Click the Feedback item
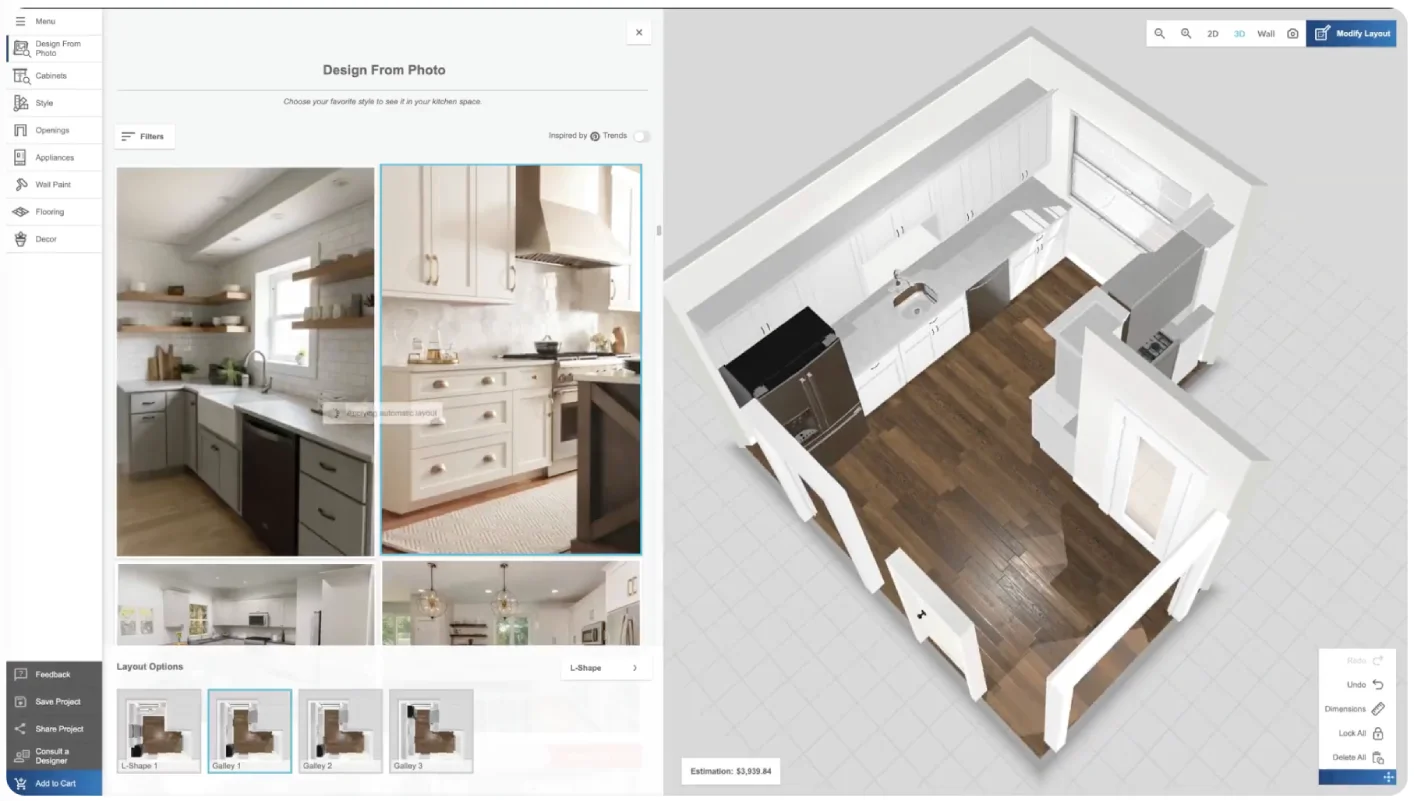The width and height of the screenshot is (1414, 801). [x=54, y=674]
